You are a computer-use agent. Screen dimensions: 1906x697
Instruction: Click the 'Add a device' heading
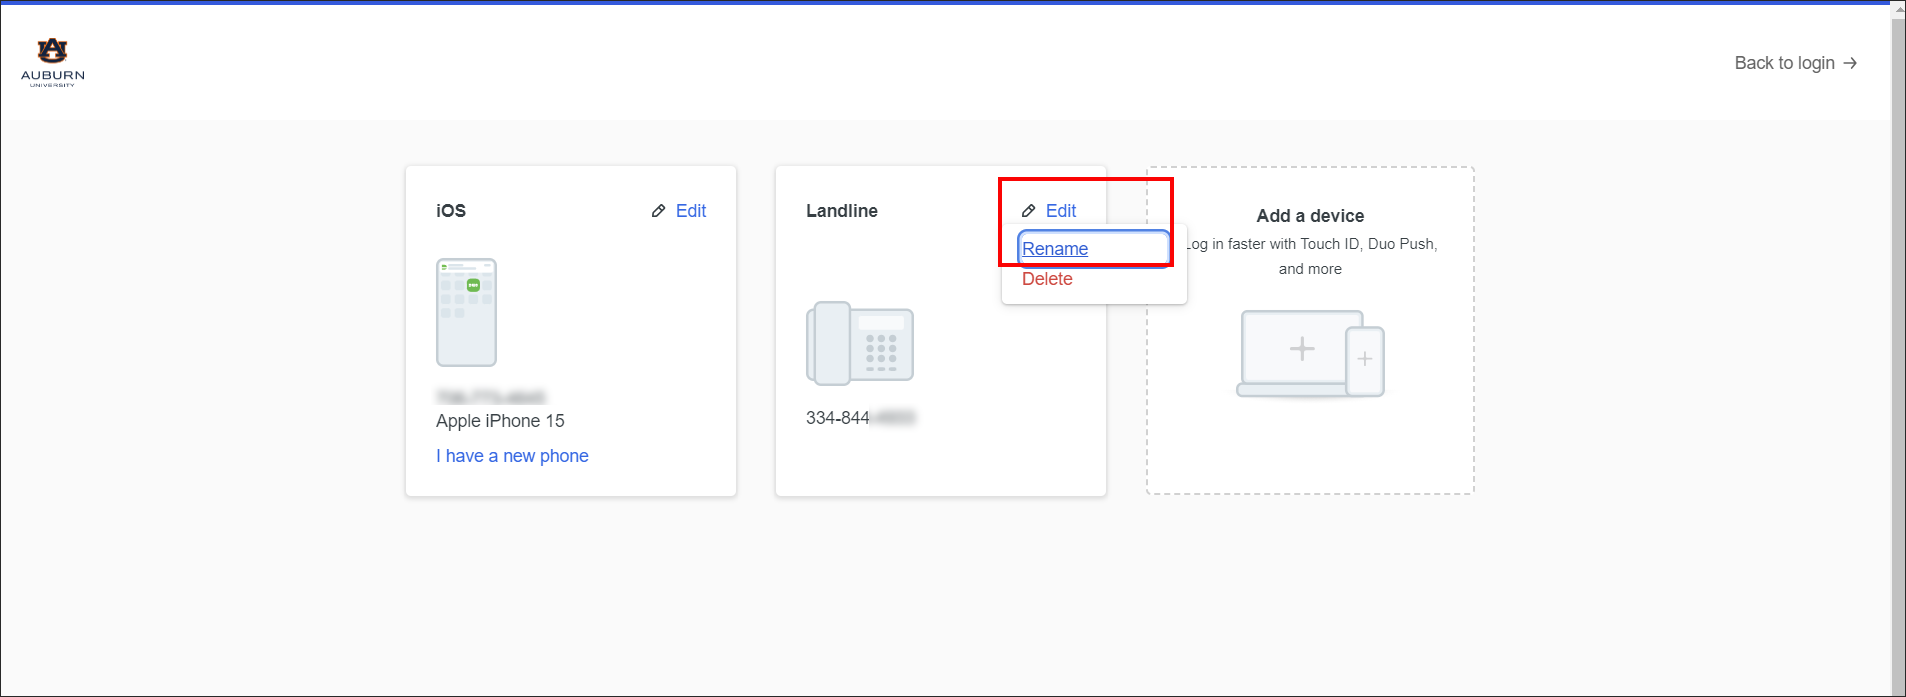[1310, 216]
